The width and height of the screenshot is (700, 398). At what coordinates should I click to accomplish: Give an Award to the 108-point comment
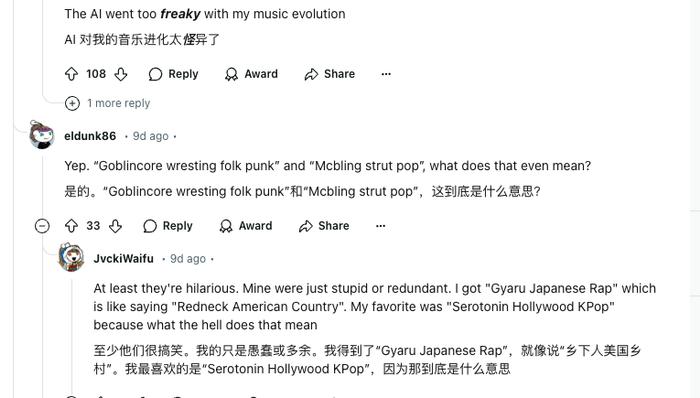point(251,74)
